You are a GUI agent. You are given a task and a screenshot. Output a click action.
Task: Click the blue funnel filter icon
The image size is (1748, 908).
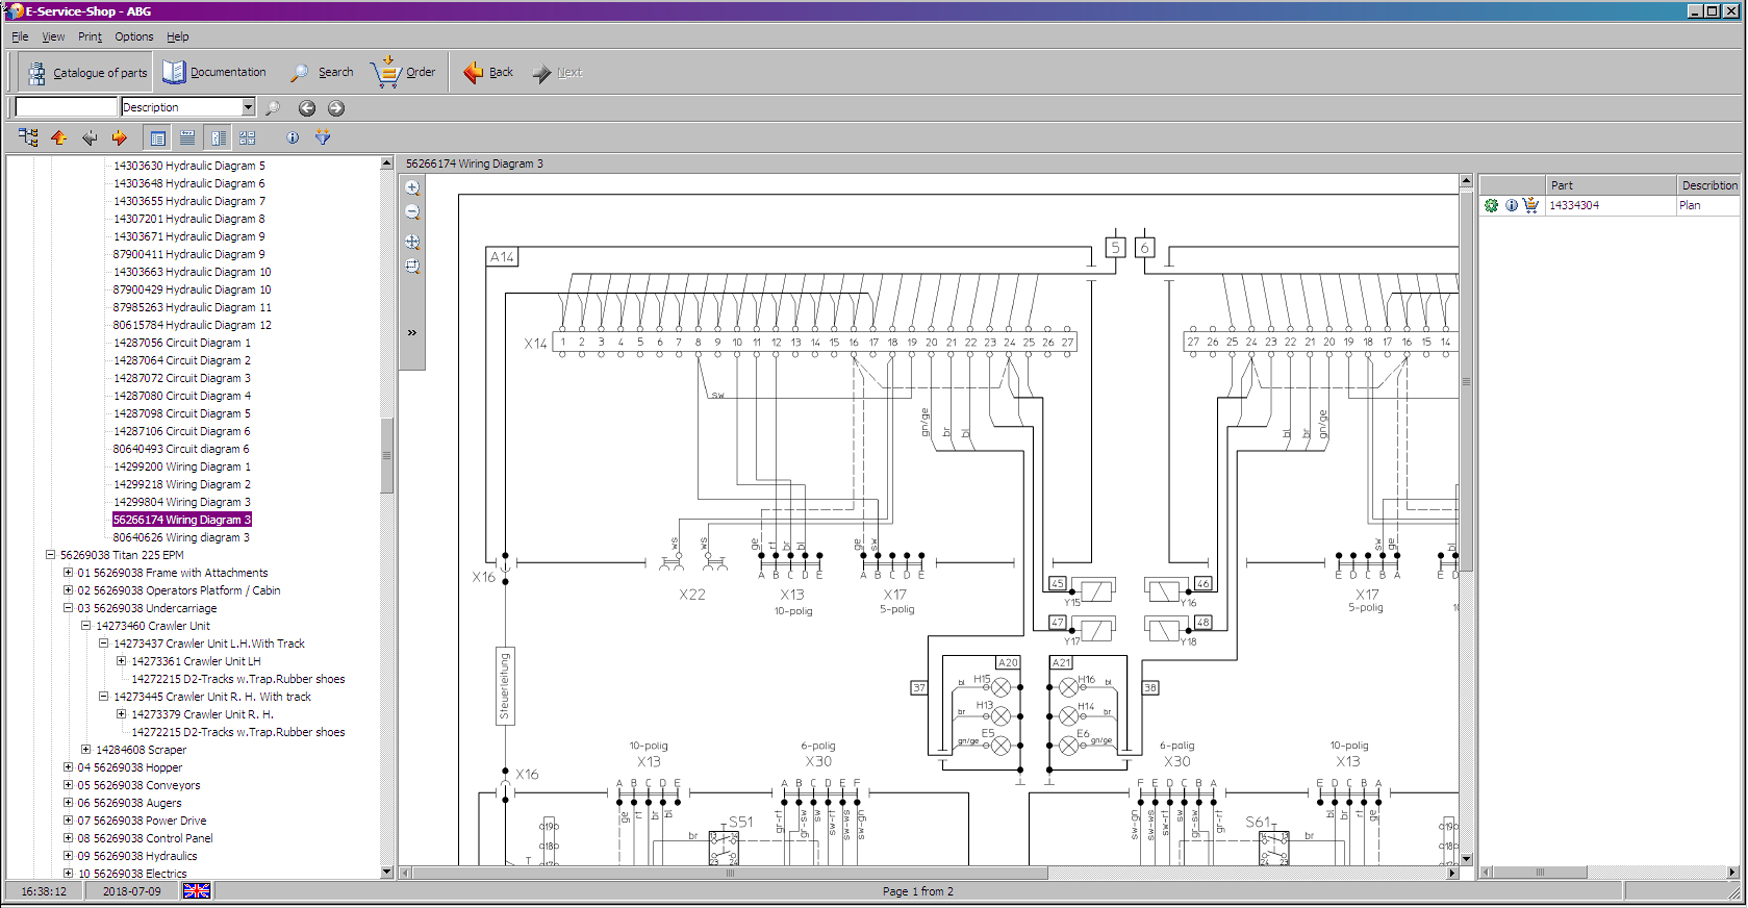(x=322, y=138)
